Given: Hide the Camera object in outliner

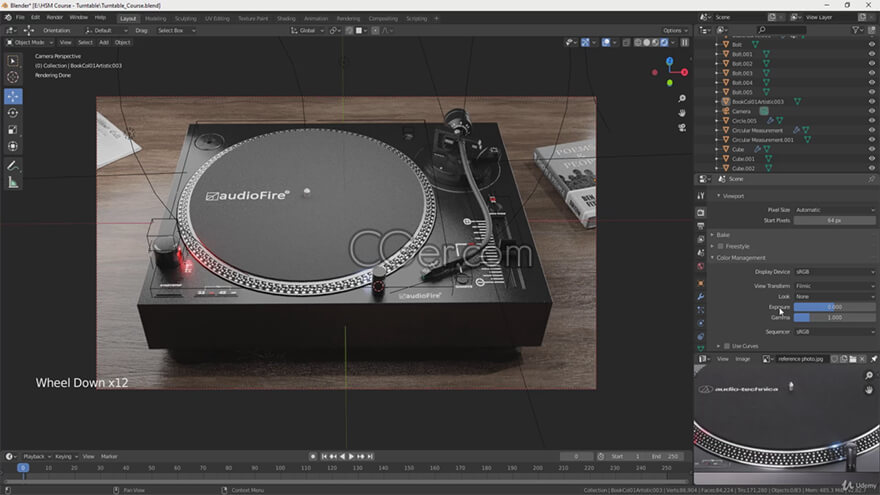Looking at the screenshot, I should click(872, 111).
